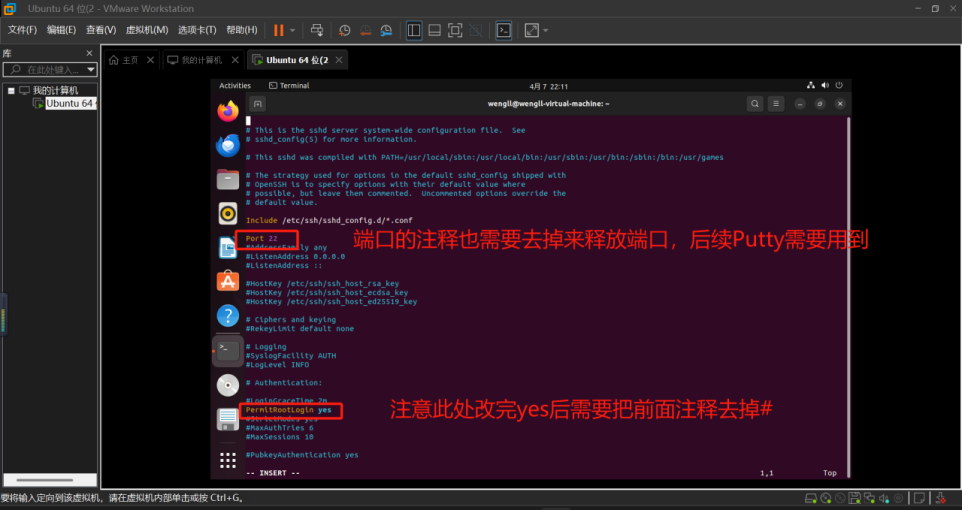
Task: Close the 主页 tab
Action: (150, 60)
